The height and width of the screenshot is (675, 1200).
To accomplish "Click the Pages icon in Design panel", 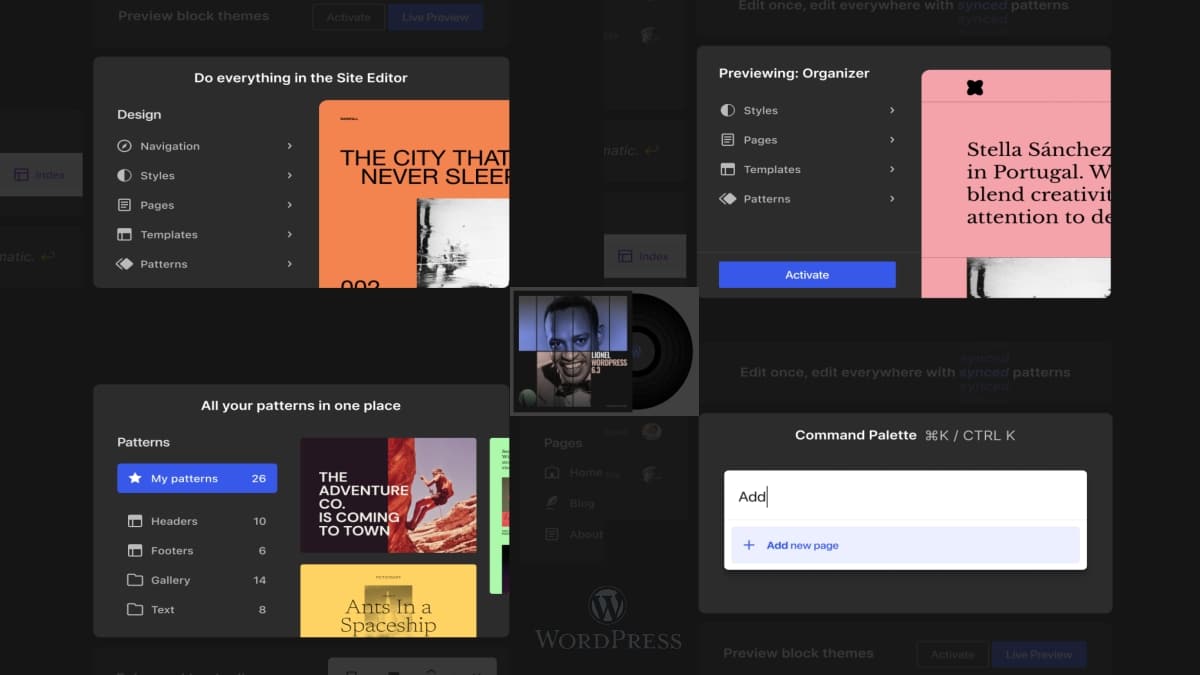I will (x=124, y=205).
